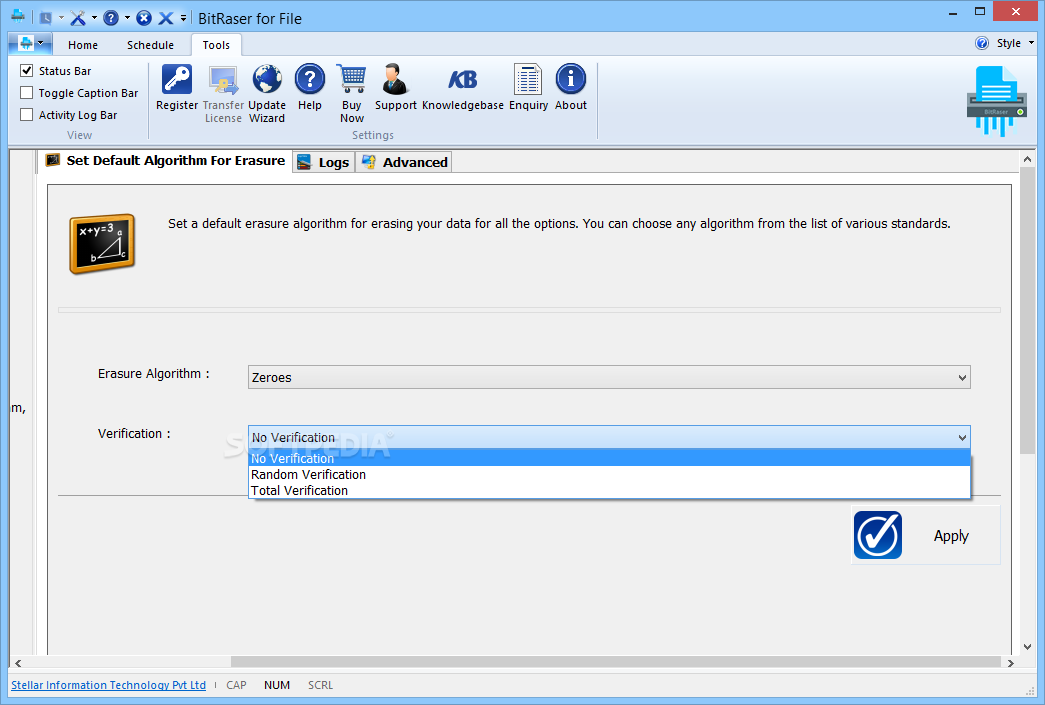Image resolution: width=1045 pixels, height=705 pixels.
Task: Expand the Style dropdown arrow
Action: click(1031, 43)
